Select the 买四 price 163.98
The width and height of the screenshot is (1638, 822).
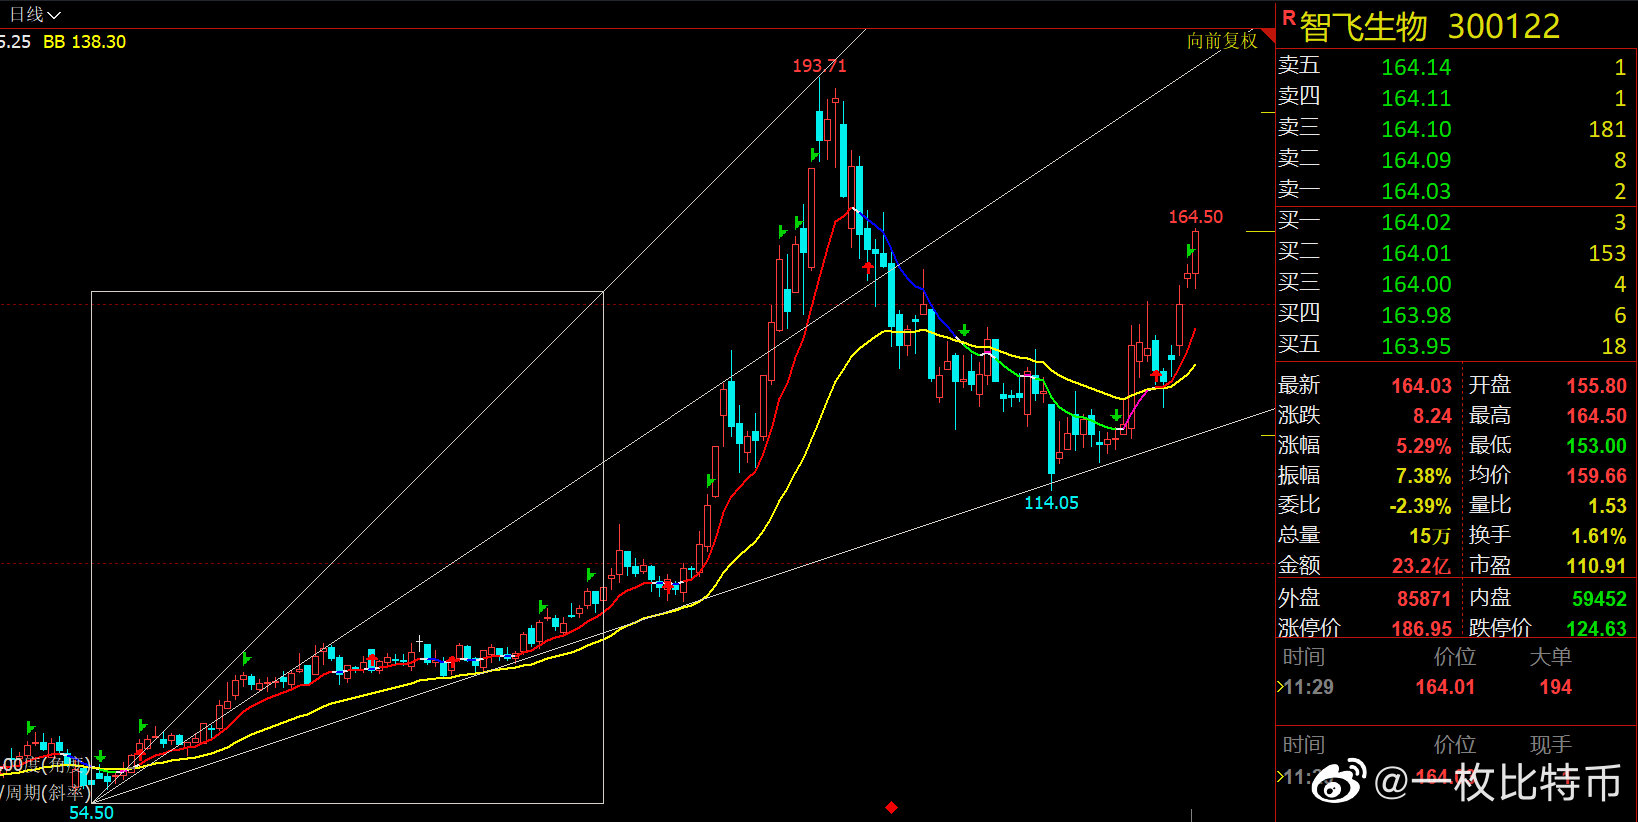(1416, 315)
